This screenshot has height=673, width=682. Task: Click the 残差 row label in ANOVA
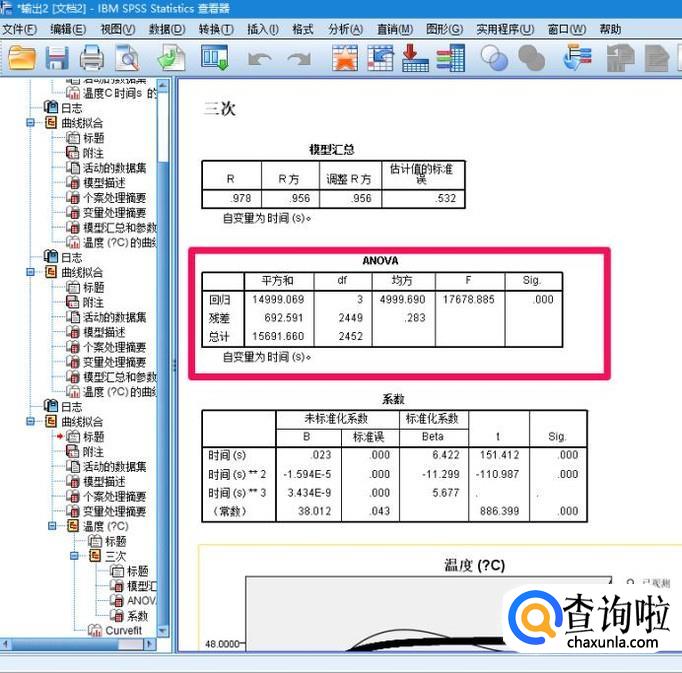(219, 318)
